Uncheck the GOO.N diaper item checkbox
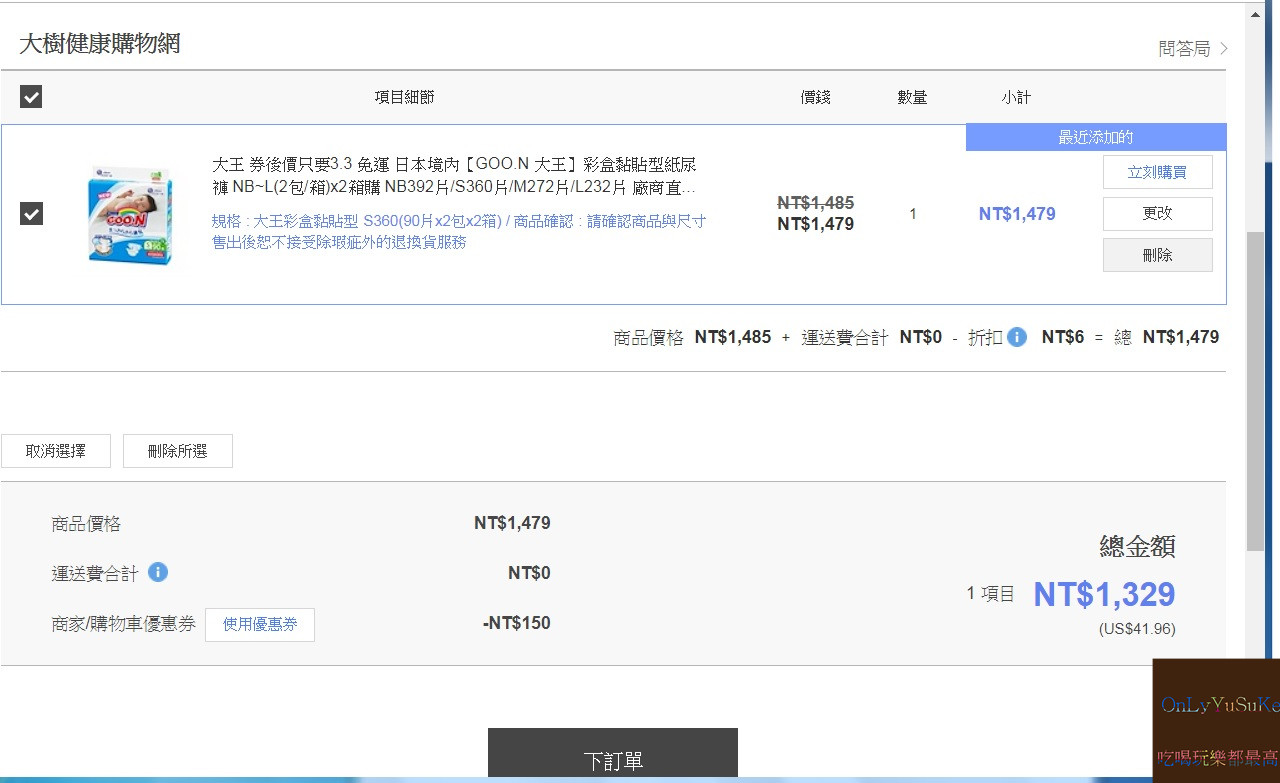 point(29,213)
